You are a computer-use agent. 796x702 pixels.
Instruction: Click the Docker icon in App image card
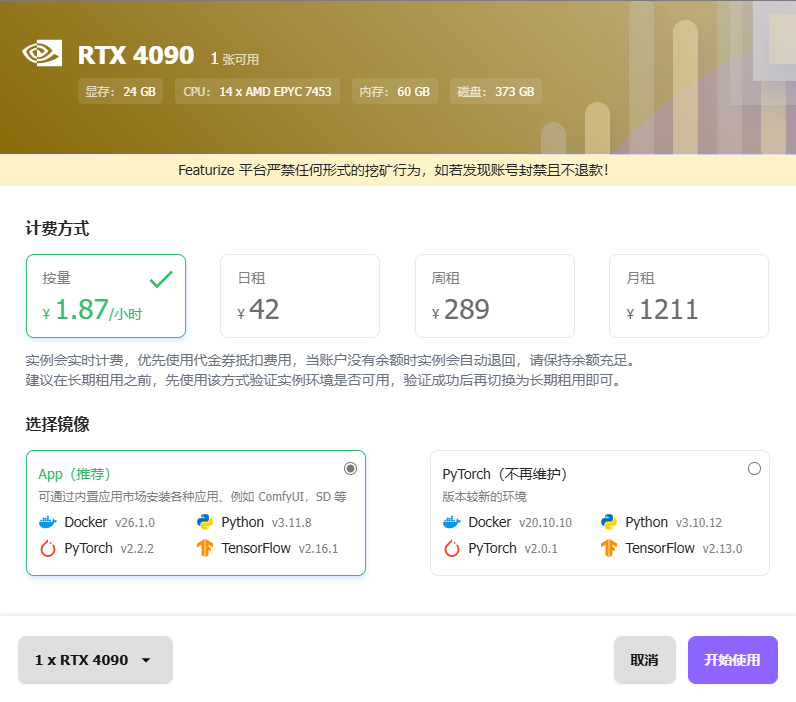[48, 522]
